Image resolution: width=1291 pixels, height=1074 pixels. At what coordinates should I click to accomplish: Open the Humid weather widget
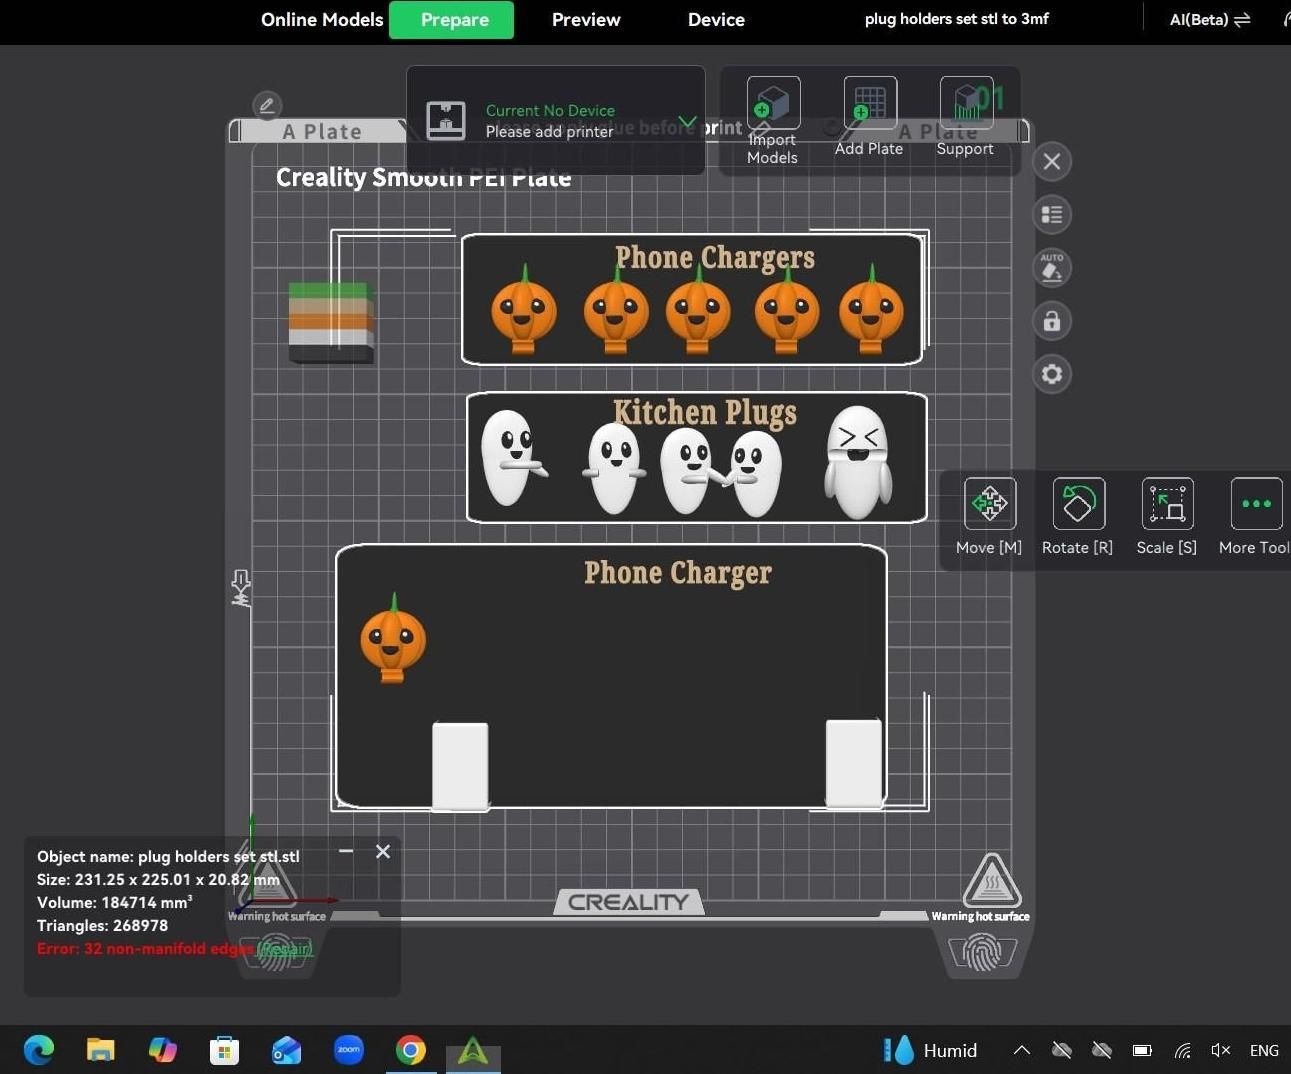point(930,1050)
